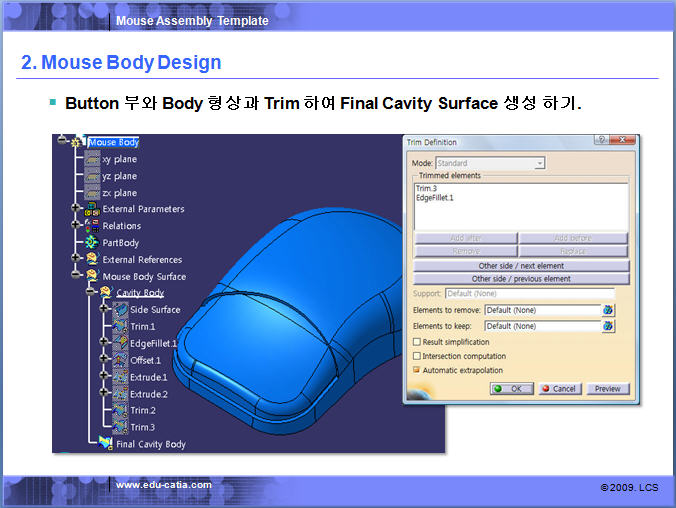Click the Elements to keep input field
Image resolution: width=676 pixels, height=508 pixels.
point(540,326)
